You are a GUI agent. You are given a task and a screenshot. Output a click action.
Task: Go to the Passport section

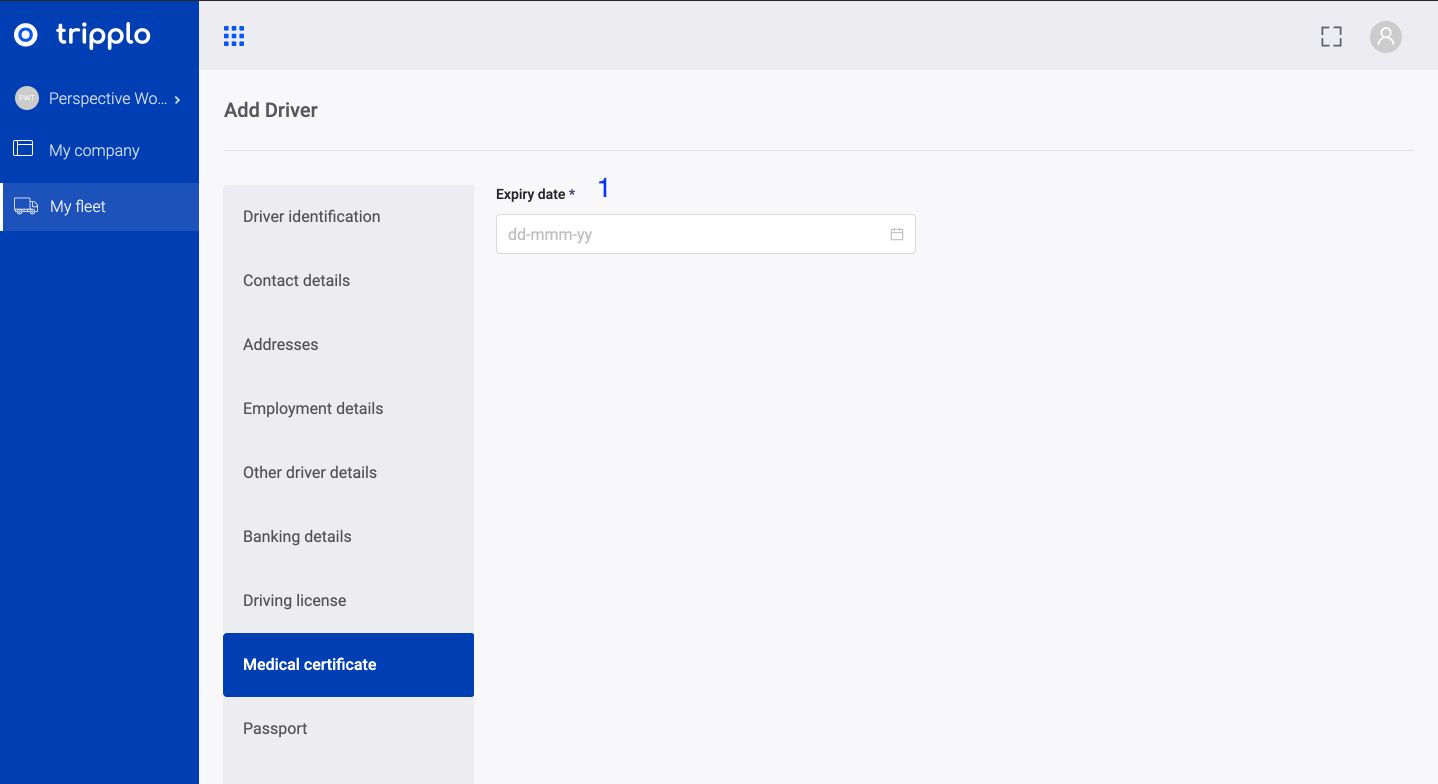[x=275, y=728]
